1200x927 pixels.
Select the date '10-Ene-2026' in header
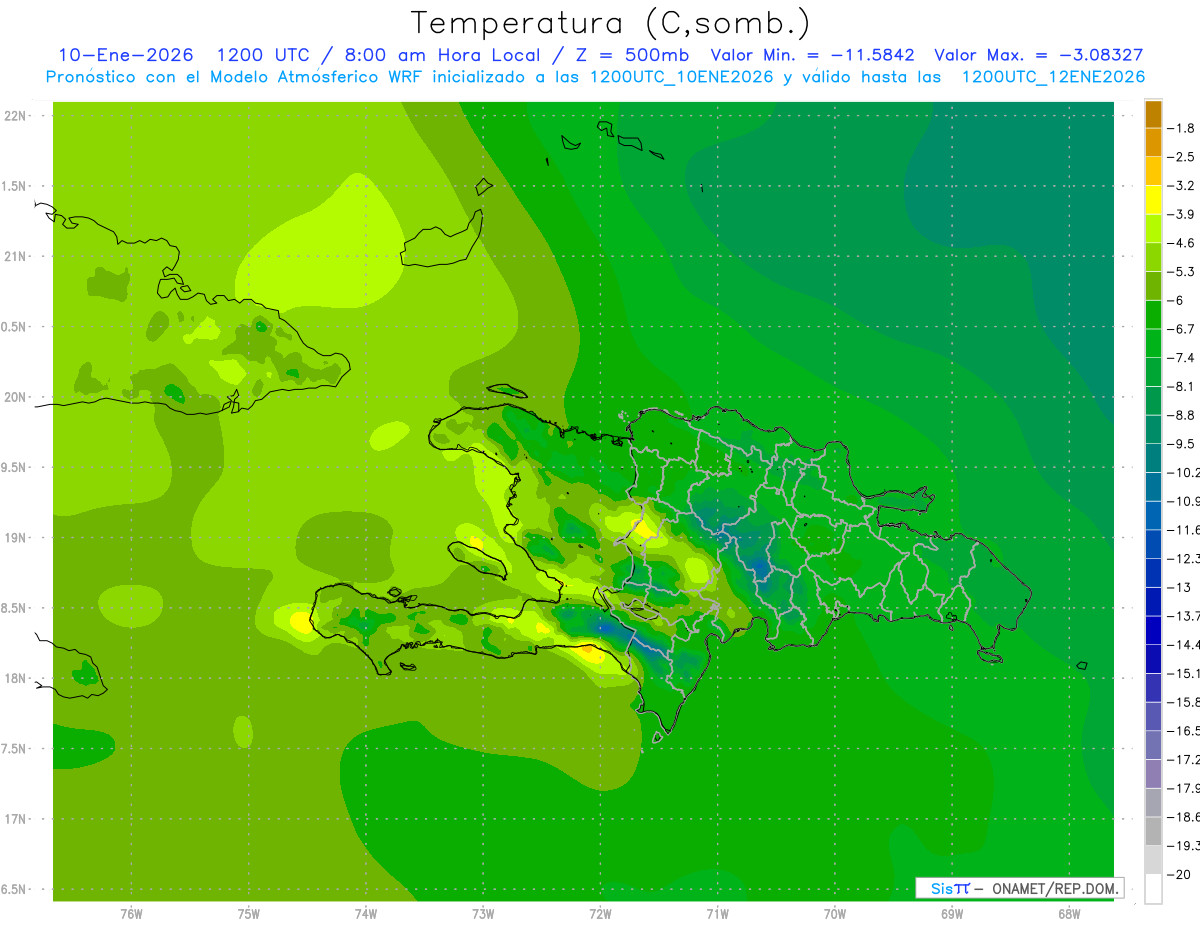click(x=125, y=55)
